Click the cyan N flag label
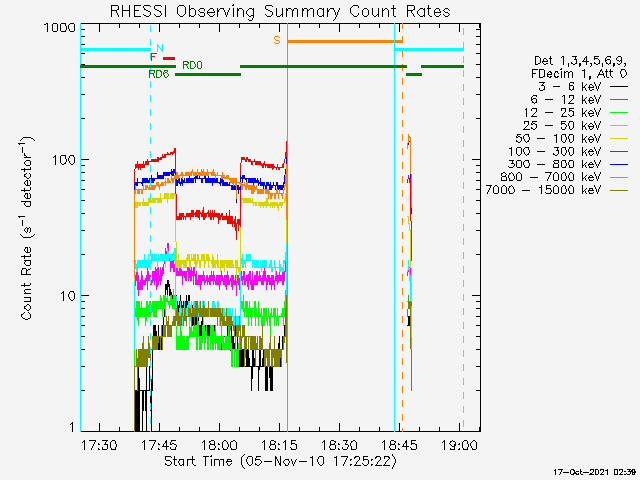This screenshot has height=480, width=640. coord(159,48)
